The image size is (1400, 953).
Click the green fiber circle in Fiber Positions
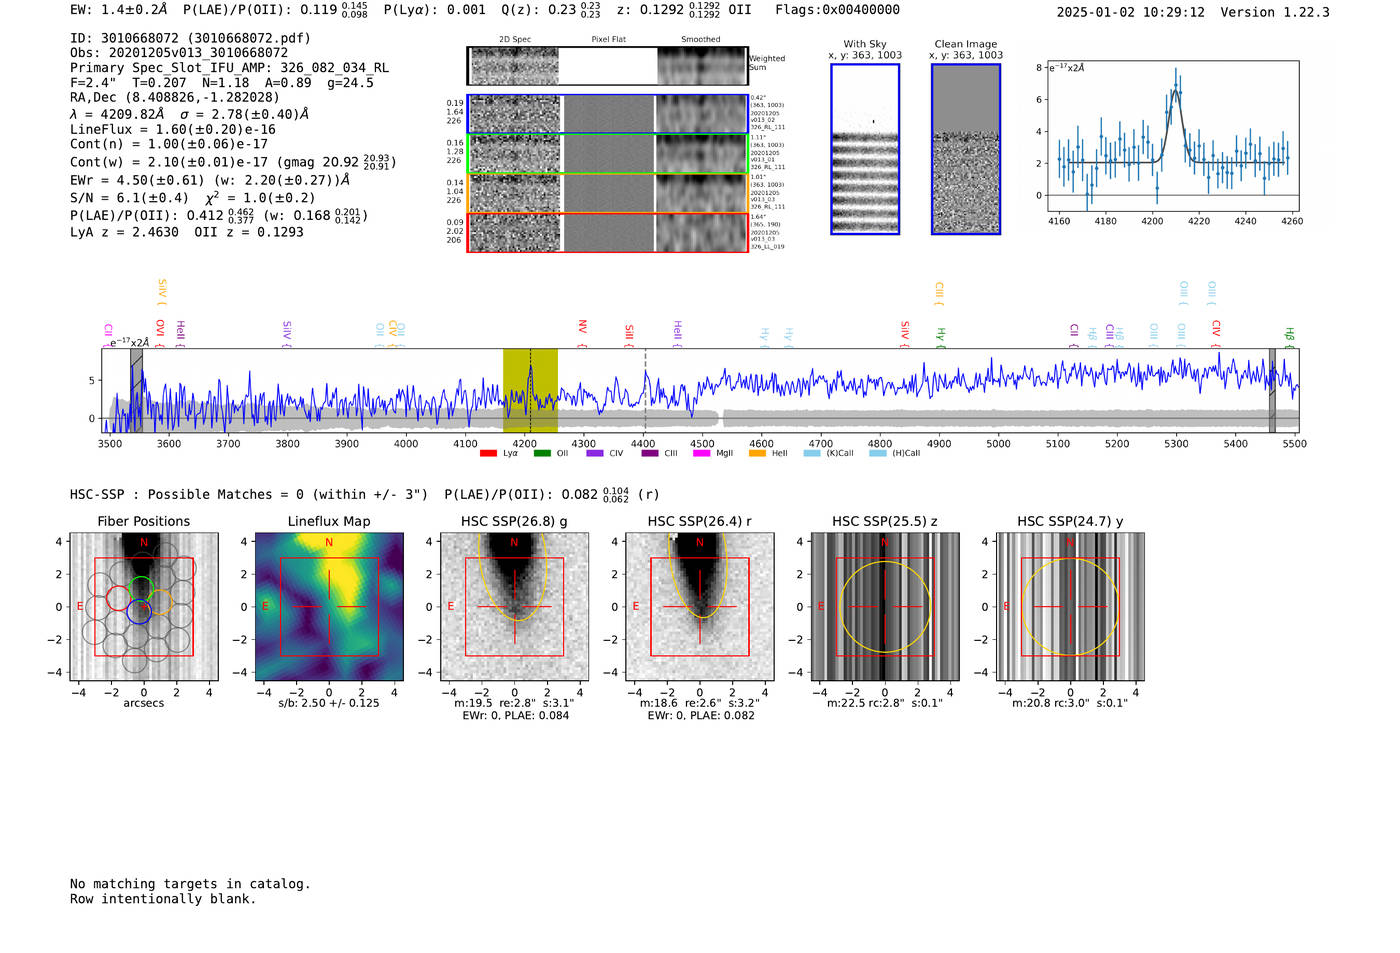tap(143, 589)
